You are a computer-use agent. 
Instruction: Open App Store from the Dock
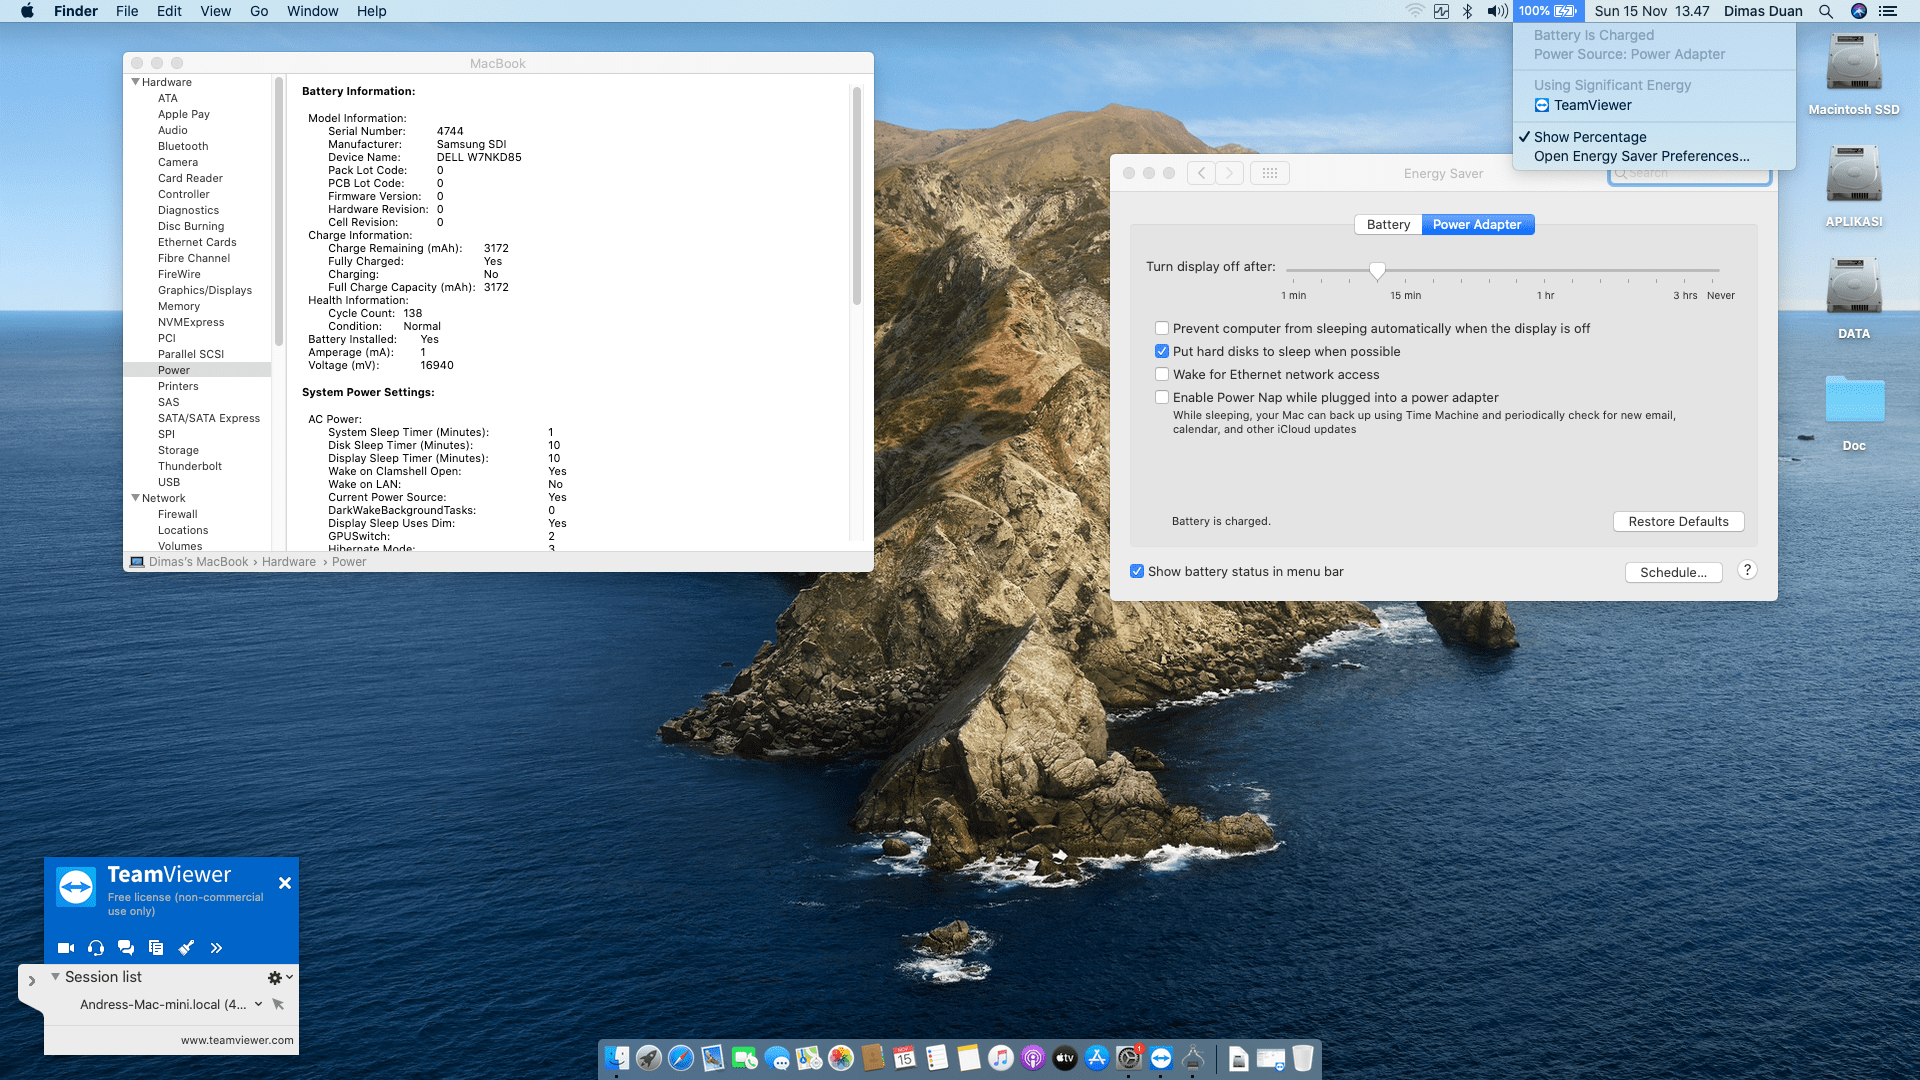pyautogui.click(x=1097, y=1058)
